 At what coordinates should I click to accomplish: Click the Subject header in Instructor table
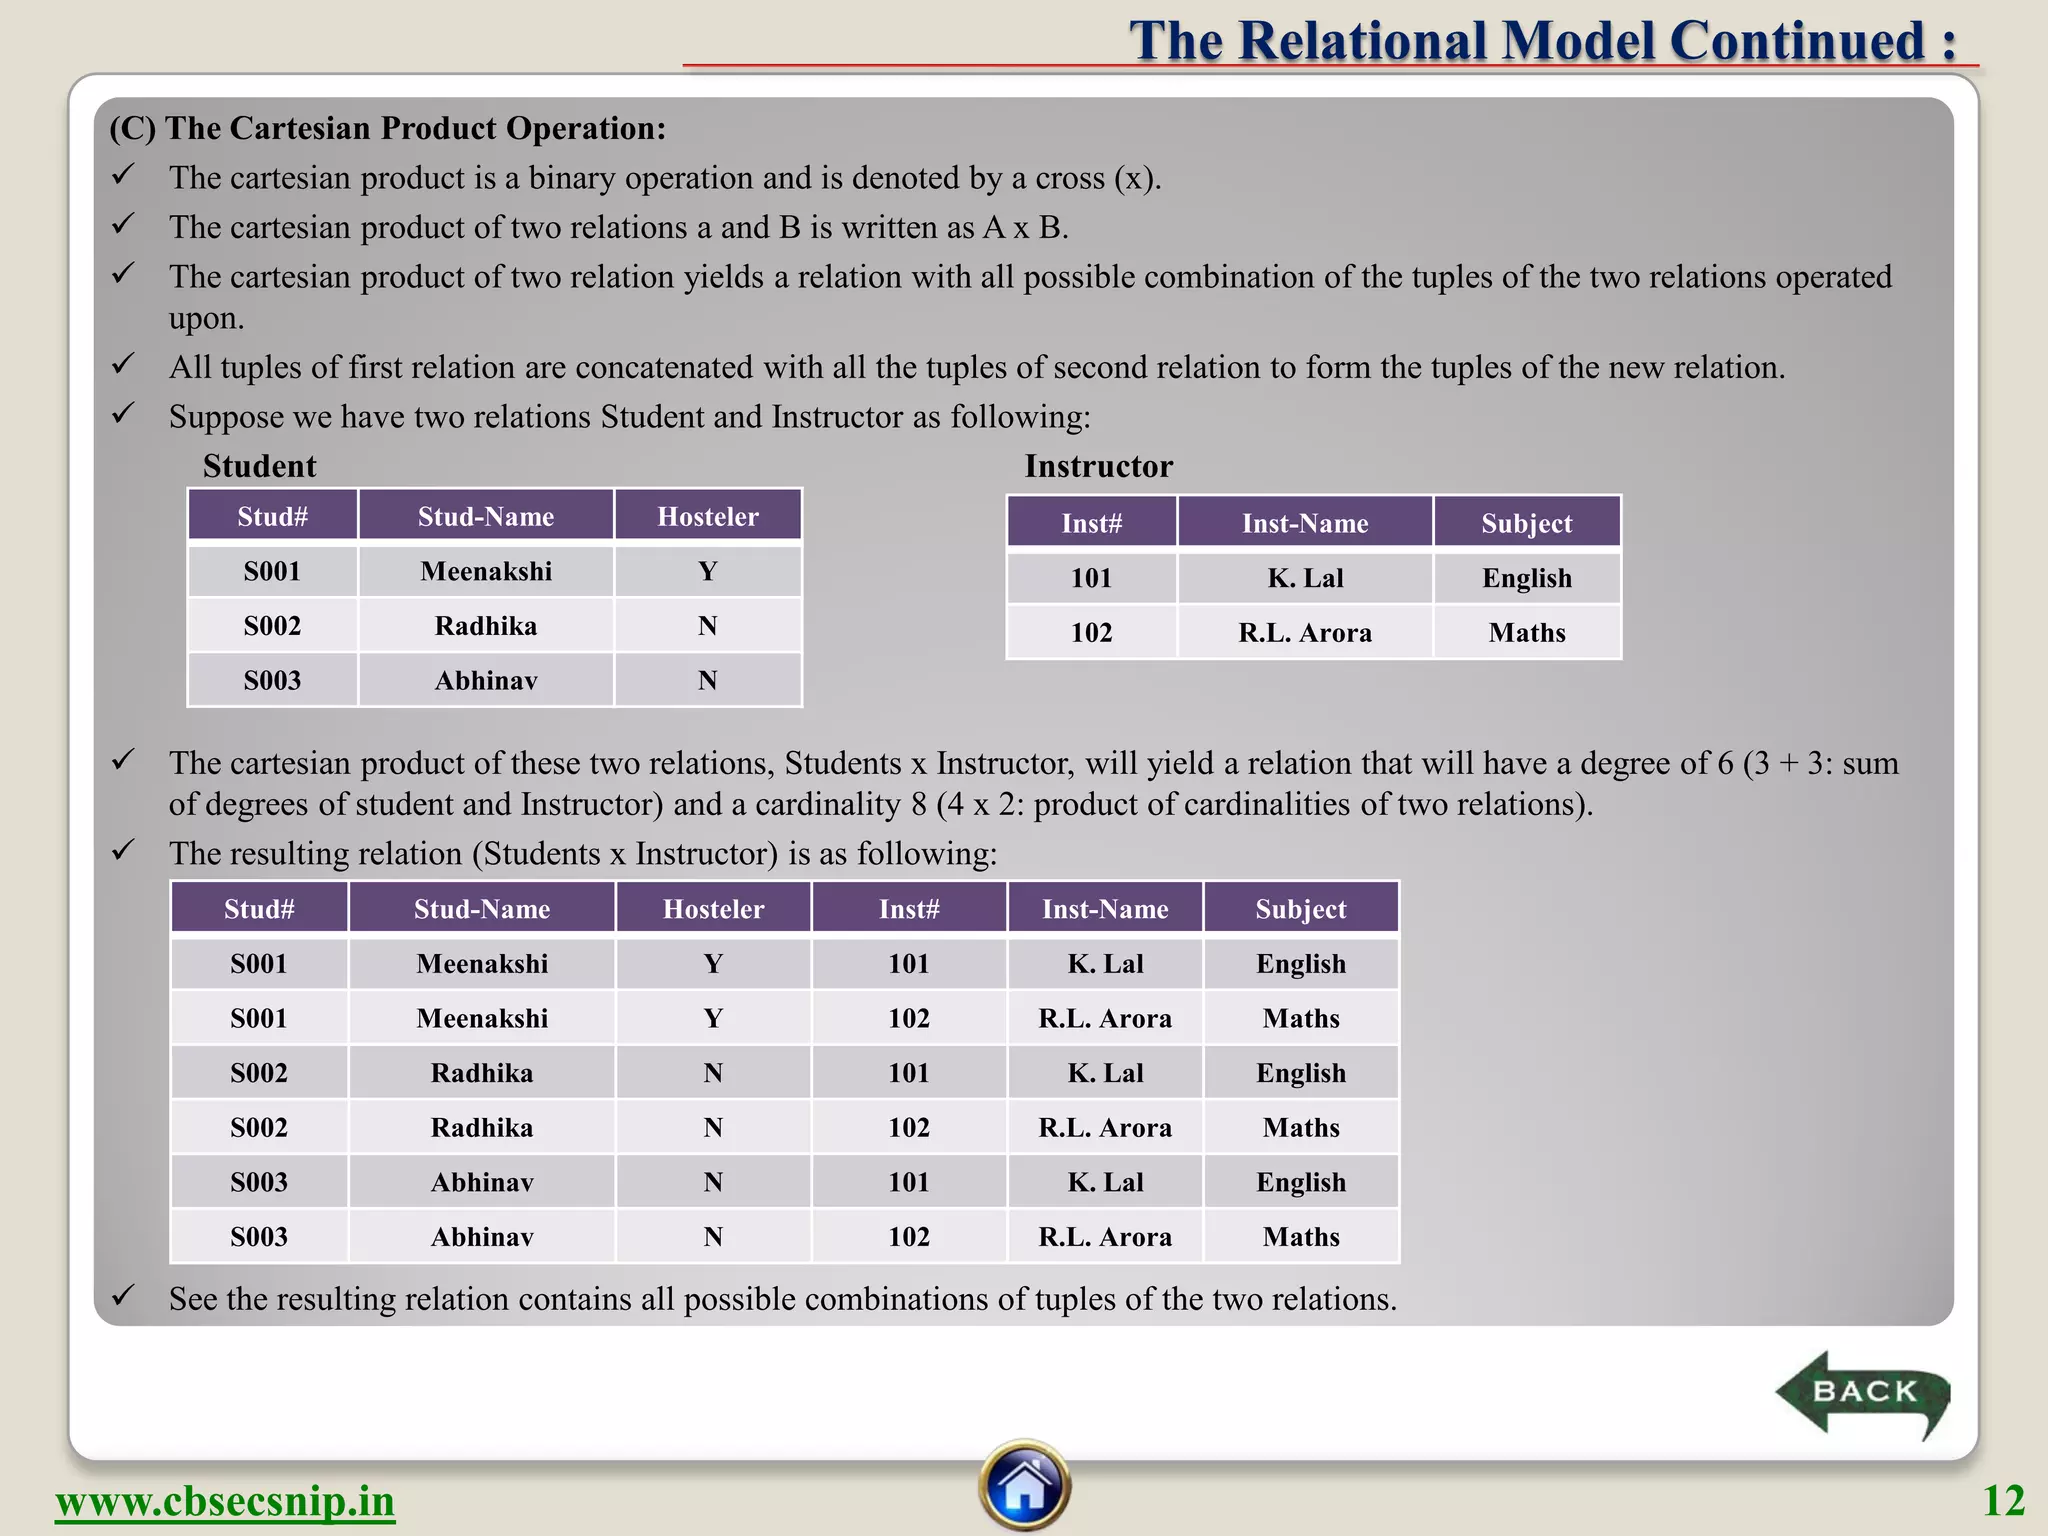click(1526, 523)
